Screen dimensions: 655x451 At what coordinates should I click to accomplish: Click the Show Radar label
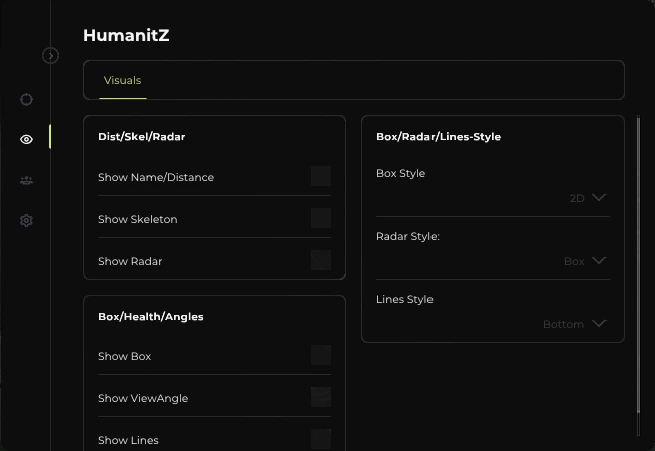[x=130, y=261]
